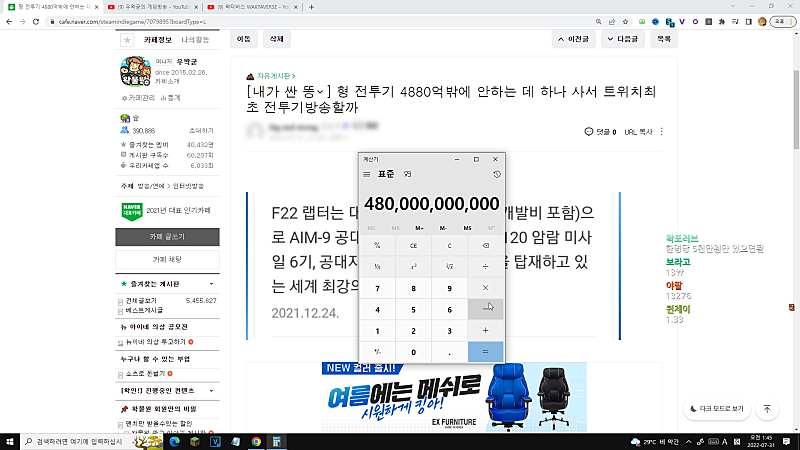
Task: Click digit 0 on the calculator
Action: point(413,352)
